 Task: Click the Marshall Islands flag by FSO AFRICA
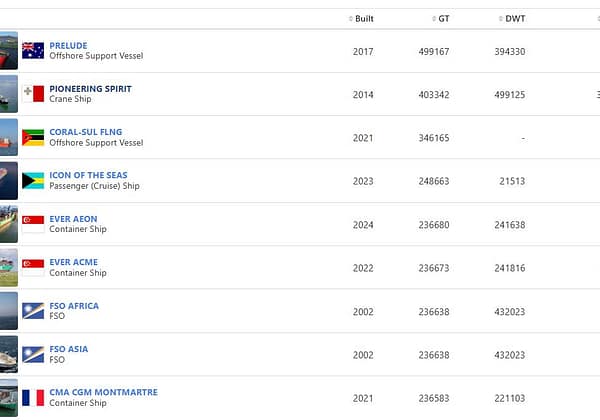tap(33, 311)
